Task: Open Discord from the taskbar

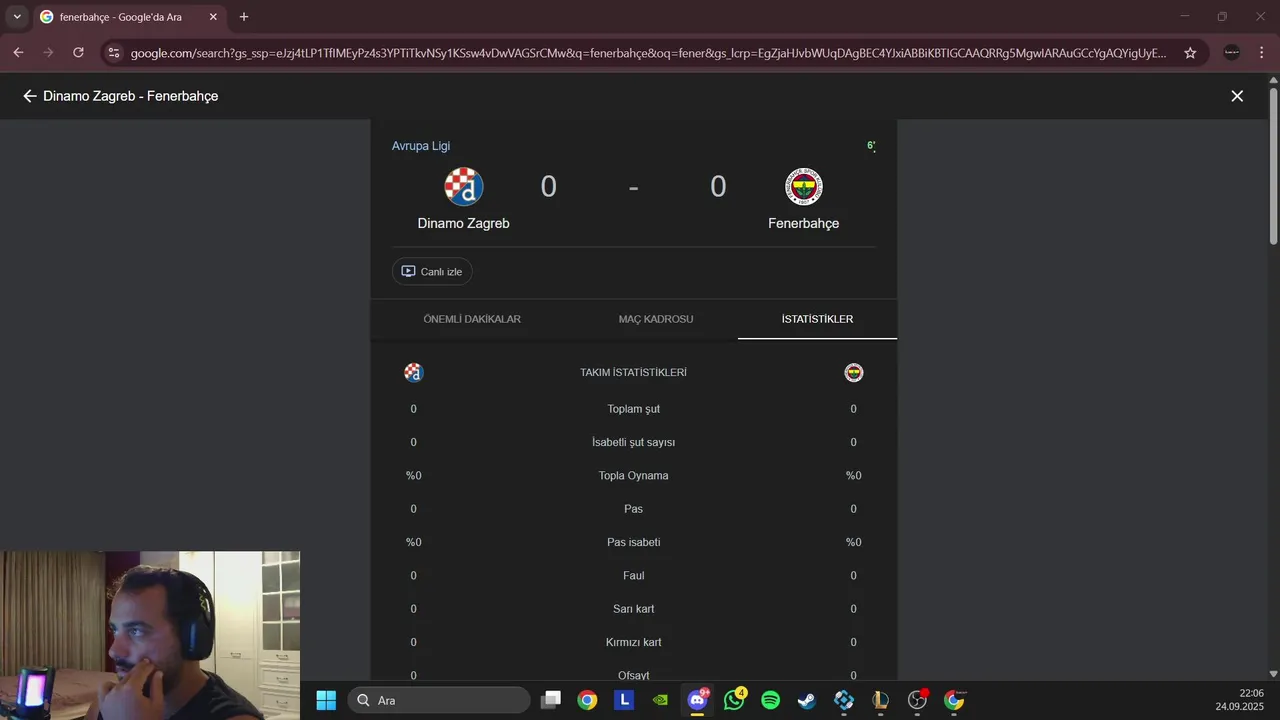Action: 698,700
